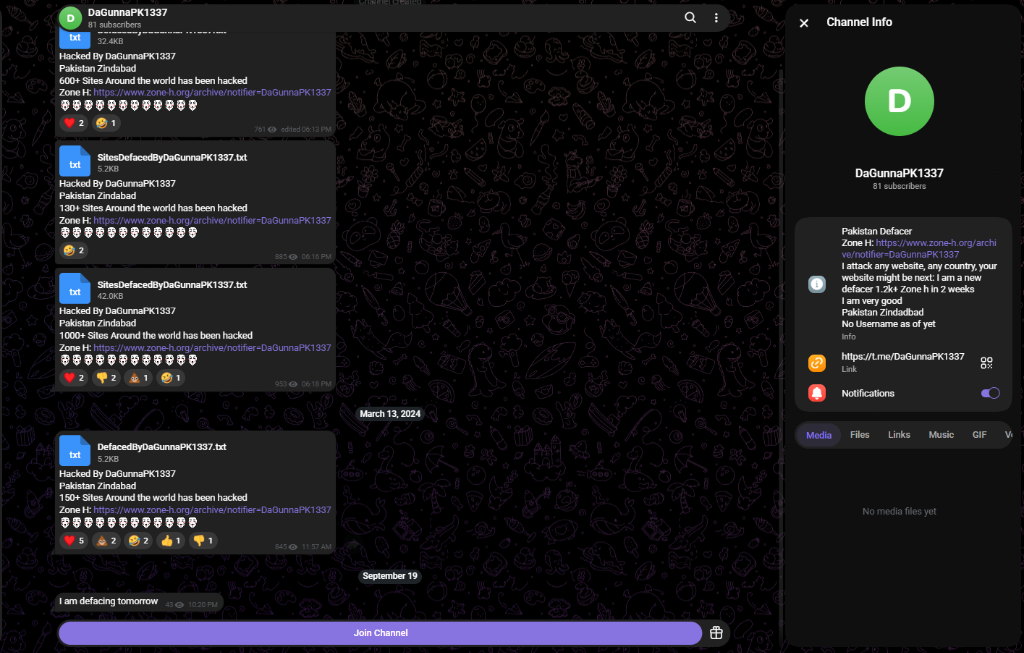Open the three-dot more options menu
The width and height of the screenshot is (1024, 653).
coord(716,18)
